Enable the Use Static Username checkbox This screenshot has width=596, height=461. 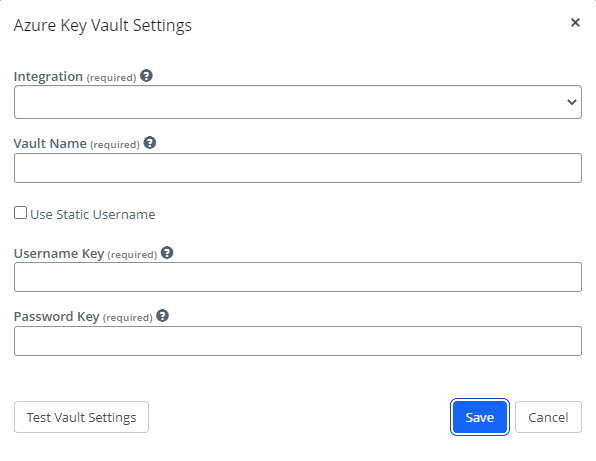(x=21, y=213)
